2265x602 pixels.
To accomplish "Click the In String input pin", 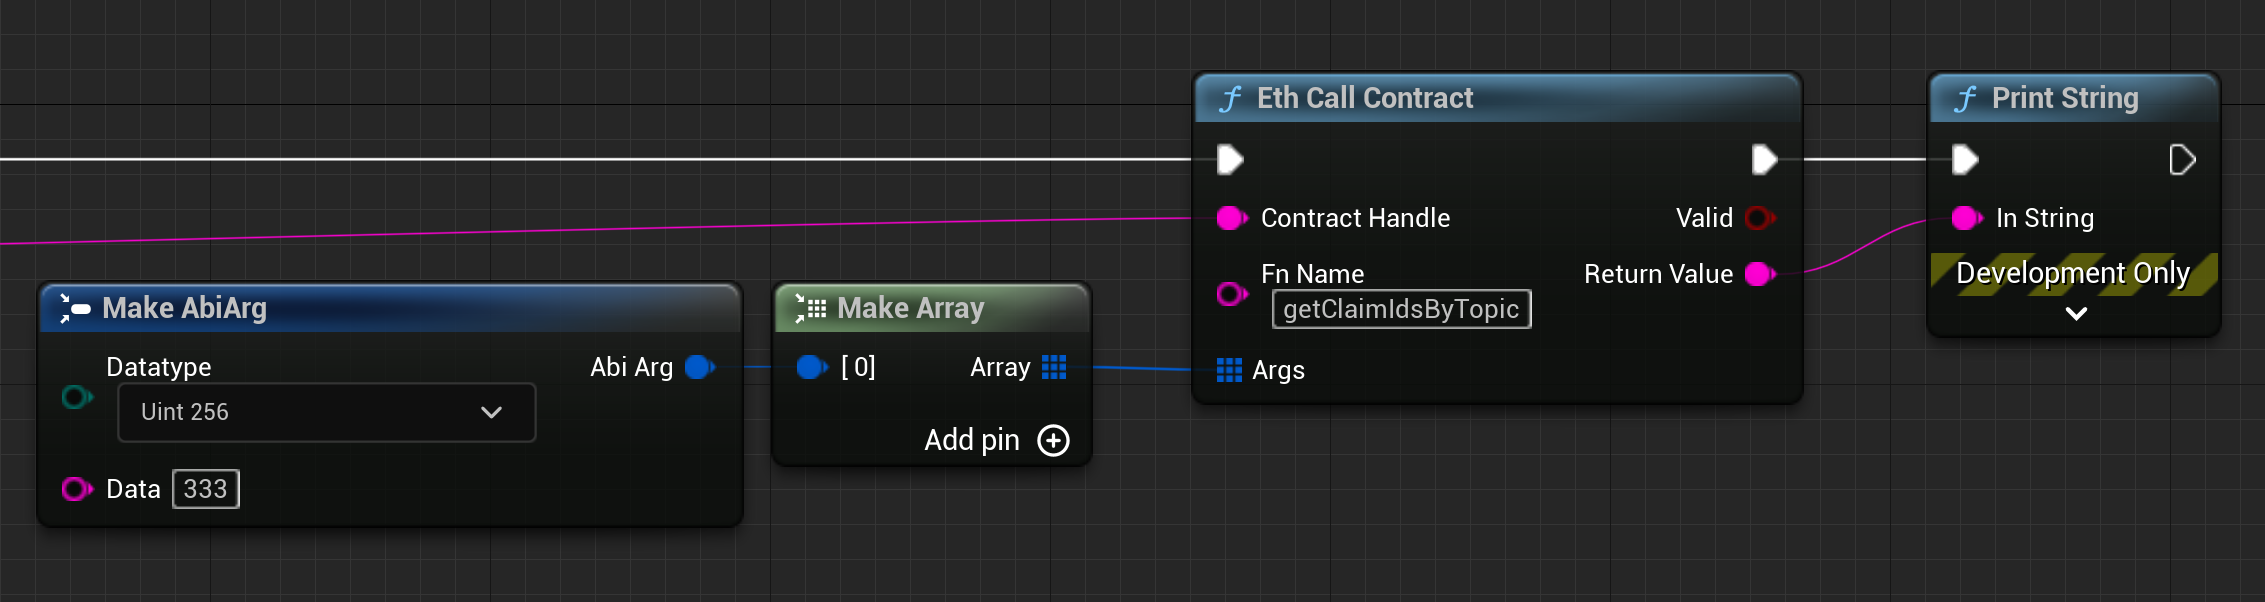I will (x=1967, y=218).
